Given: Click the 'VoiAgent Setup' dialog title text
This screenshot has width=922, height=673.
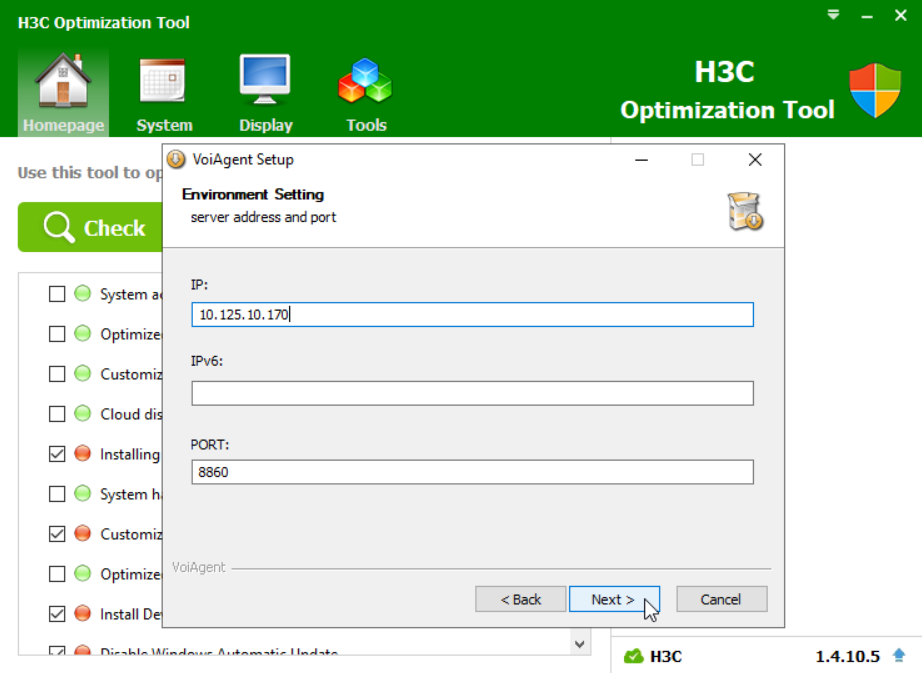Looking at the screenshot, I should (x=243, y=159).
